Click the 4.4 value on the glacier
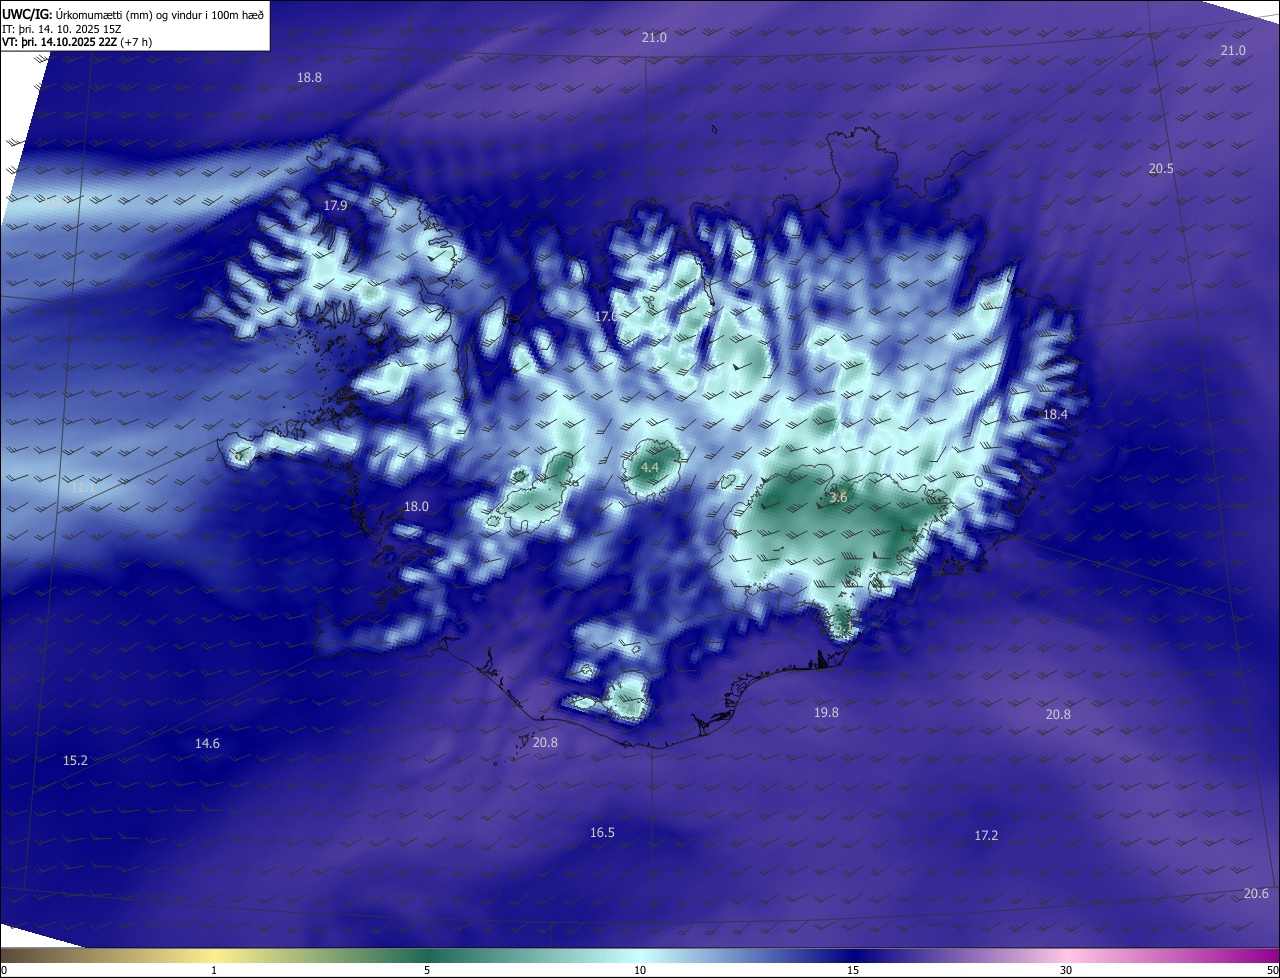 (650, 467)
